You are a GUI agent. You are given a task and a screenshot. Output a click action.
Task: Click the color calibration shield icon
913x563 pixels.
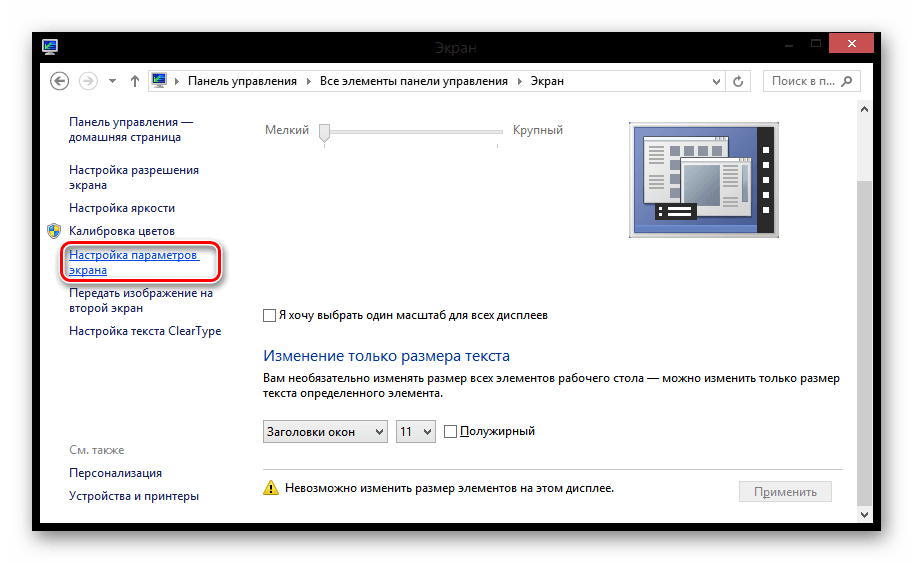[x=54, y=231]
